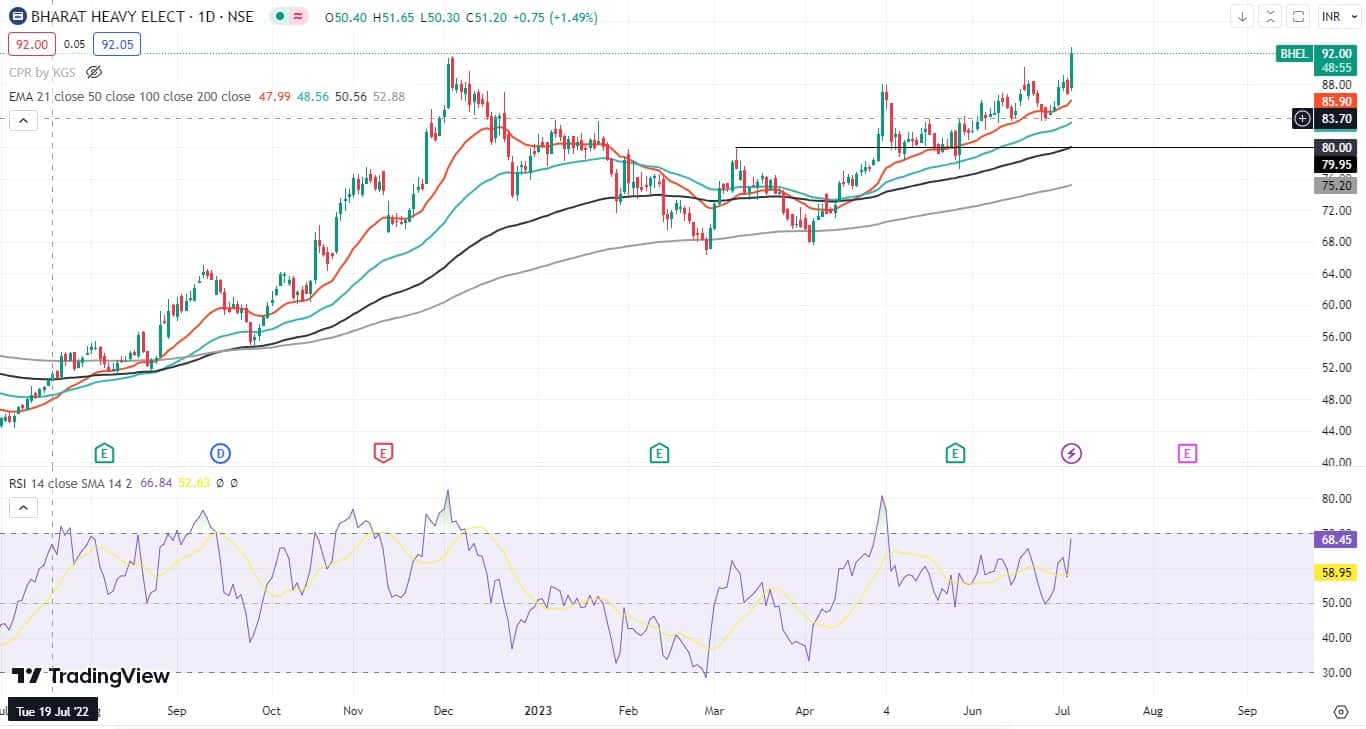Open the green earnings E marker near June
Screen dimensions: 1366x729
[955, 454]
